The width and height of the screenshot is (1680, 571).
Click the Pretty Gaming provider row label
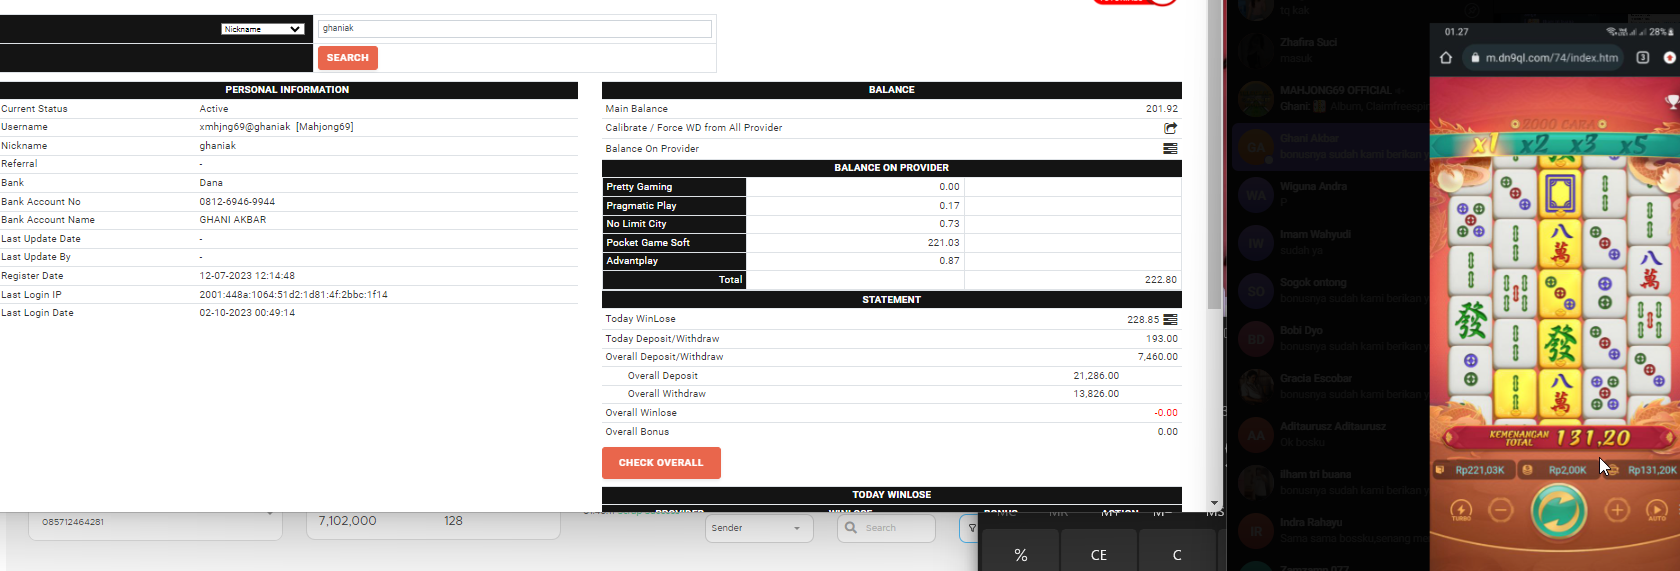coord(674,187)
